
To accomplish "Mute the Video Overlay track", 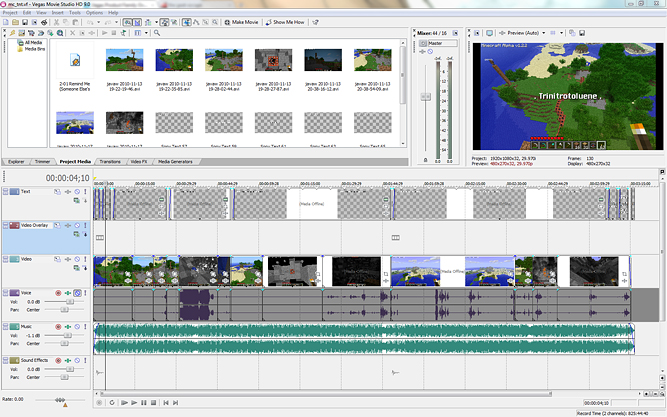I will click(x=77, y=226).
